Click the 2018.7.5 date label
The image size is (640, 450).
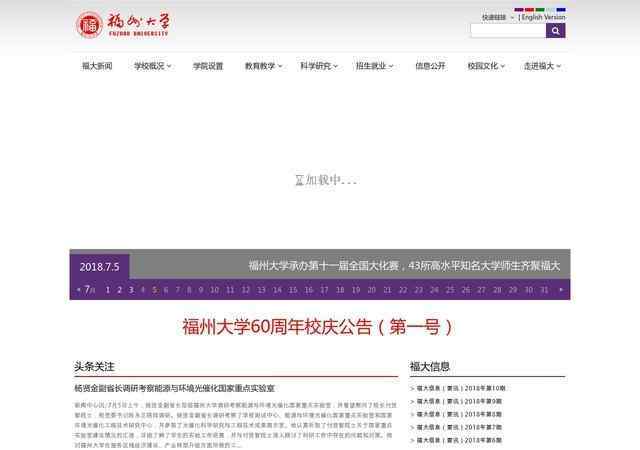100,267
